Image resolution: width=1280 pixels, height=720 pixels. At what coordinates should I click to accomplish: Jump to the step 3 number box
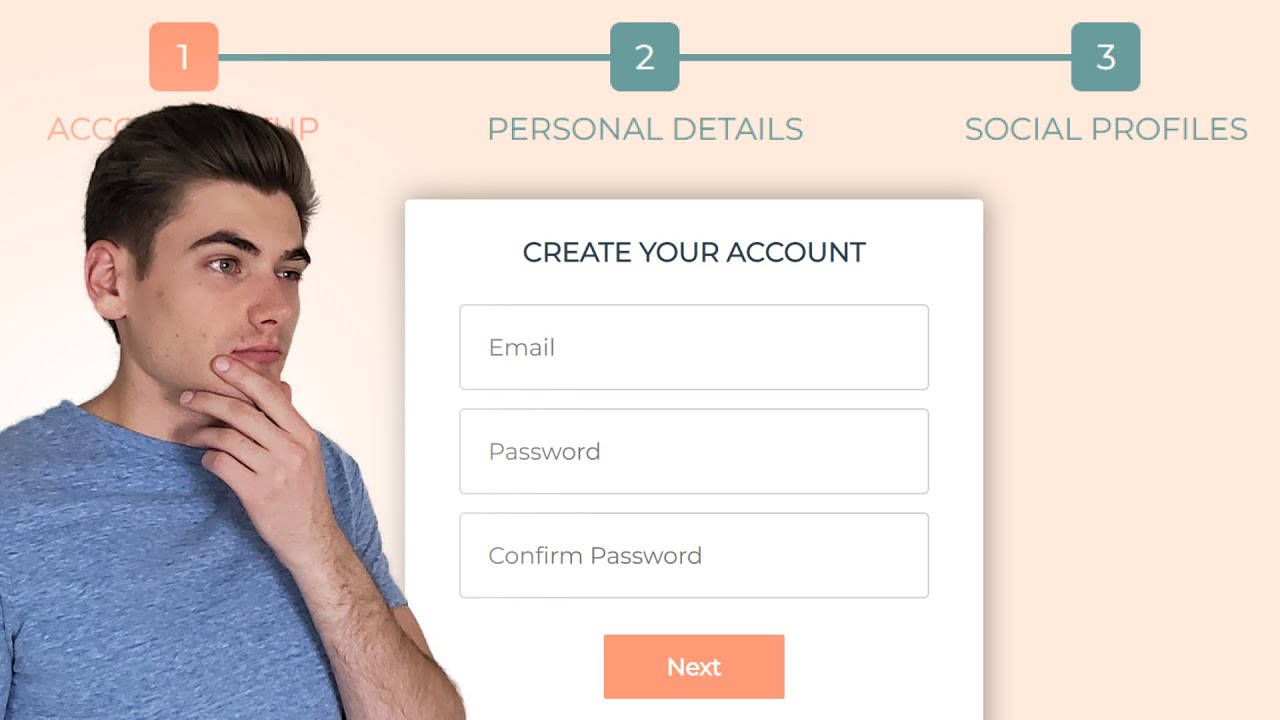tap(1105, 57)
